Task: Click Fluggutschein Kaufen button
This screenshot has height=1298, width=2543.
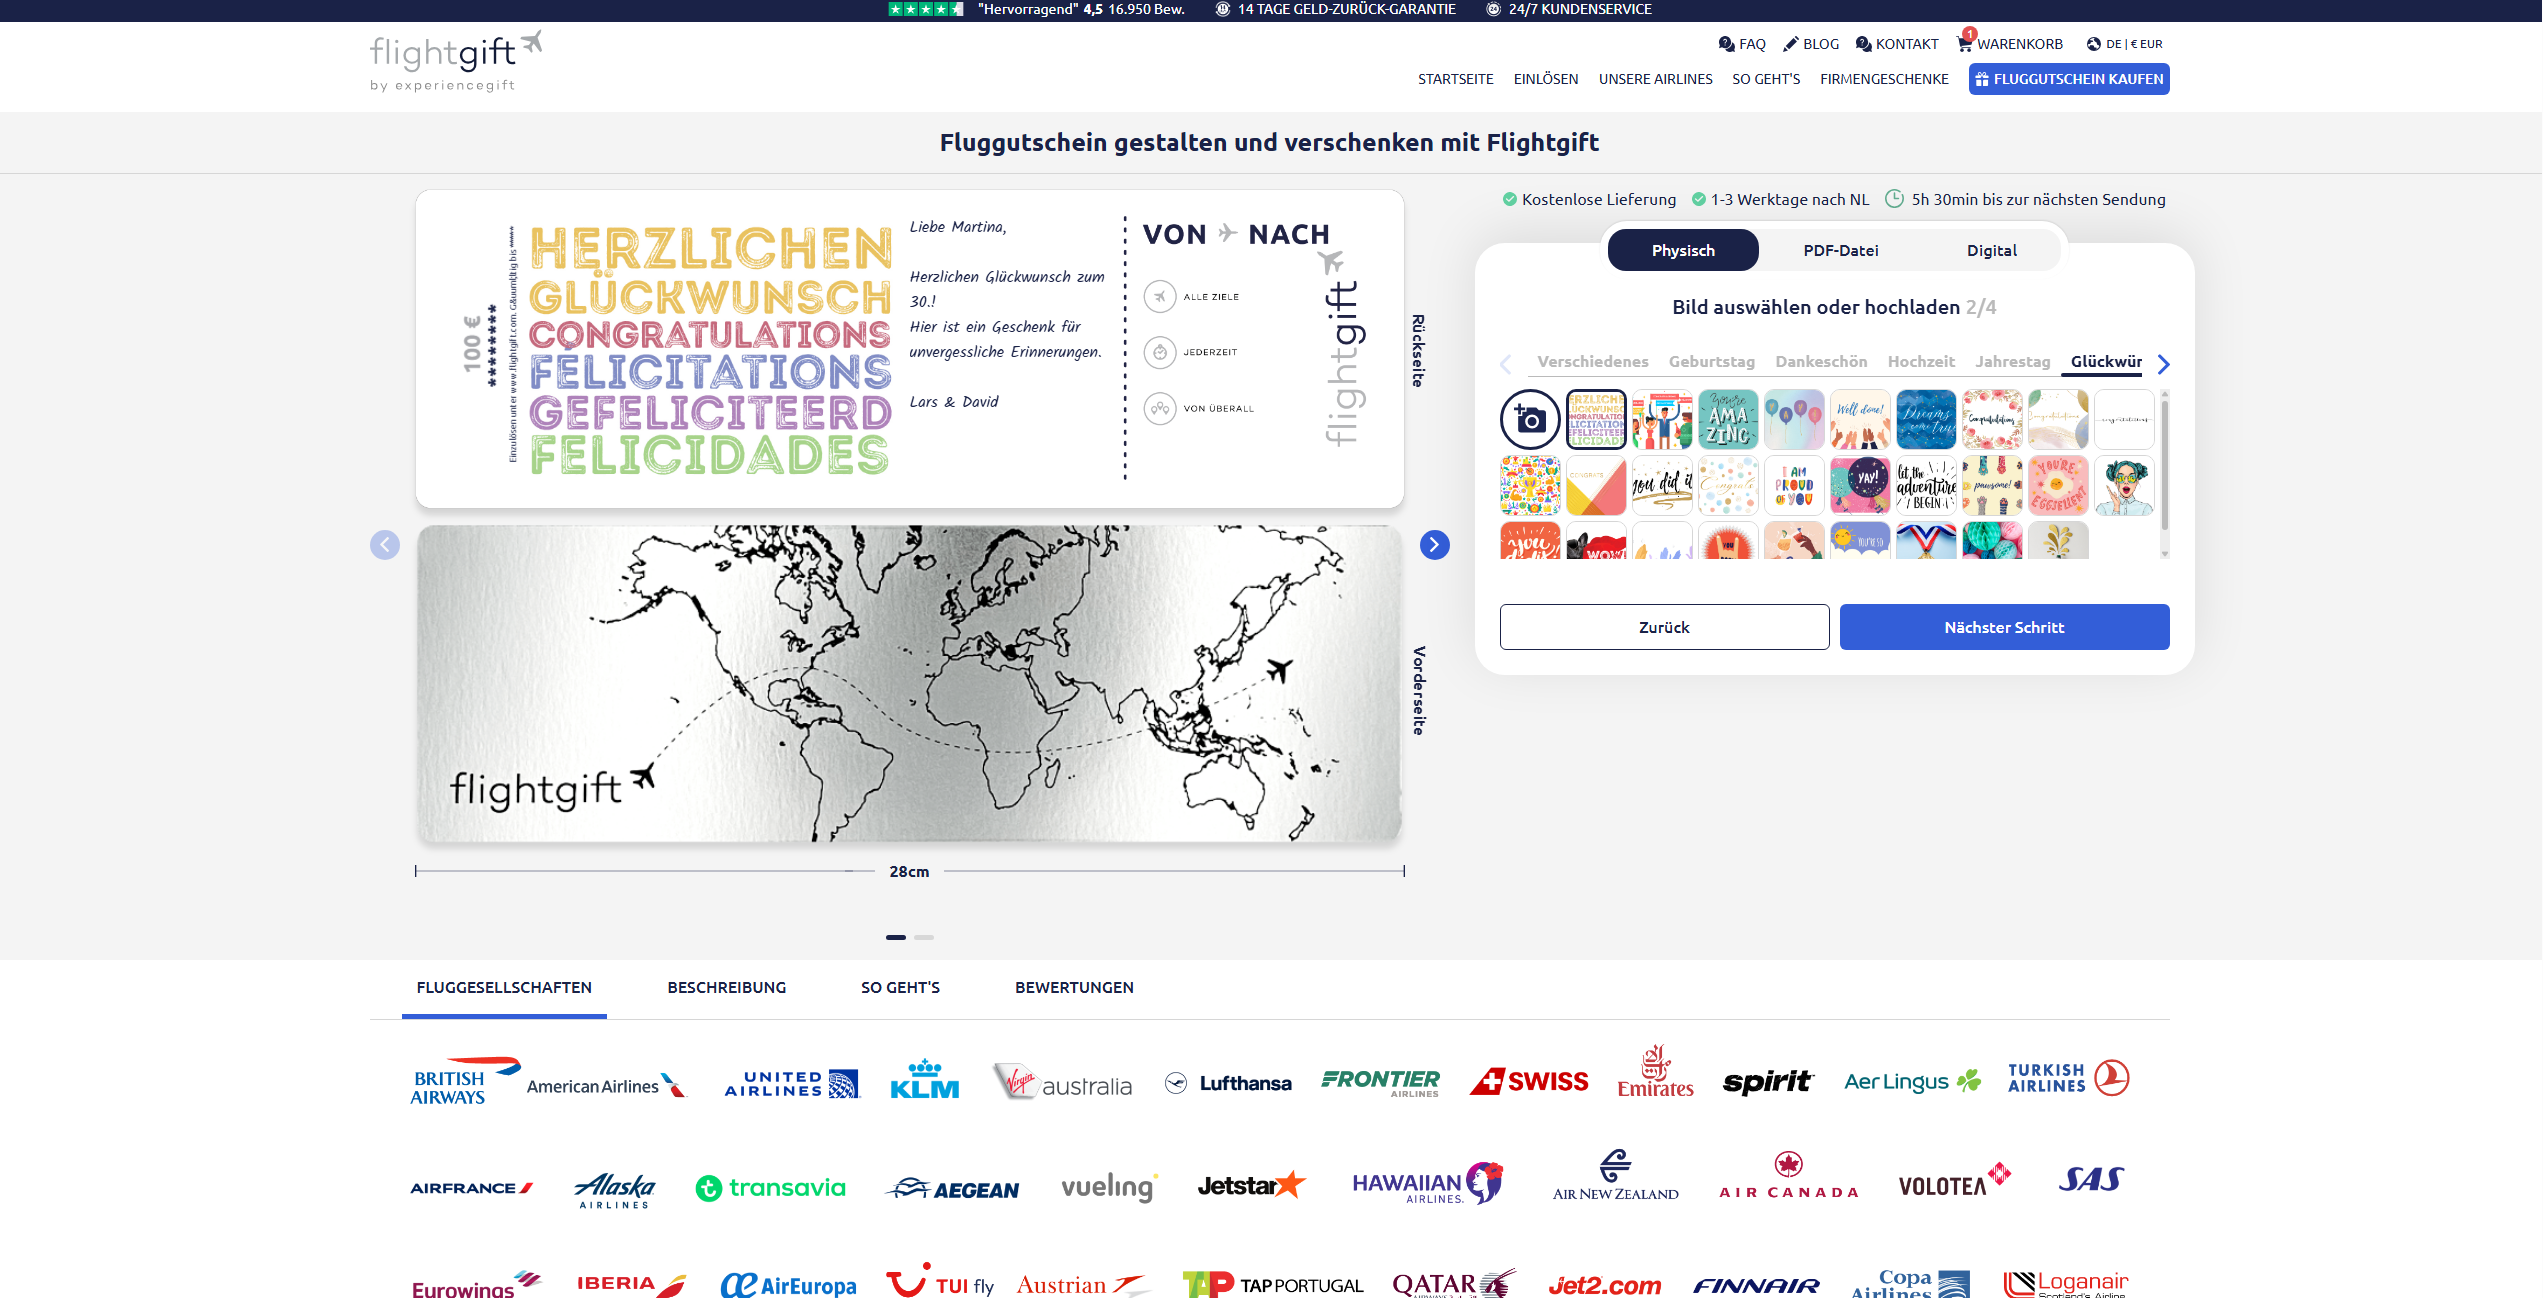Action: click(2068, 79)
